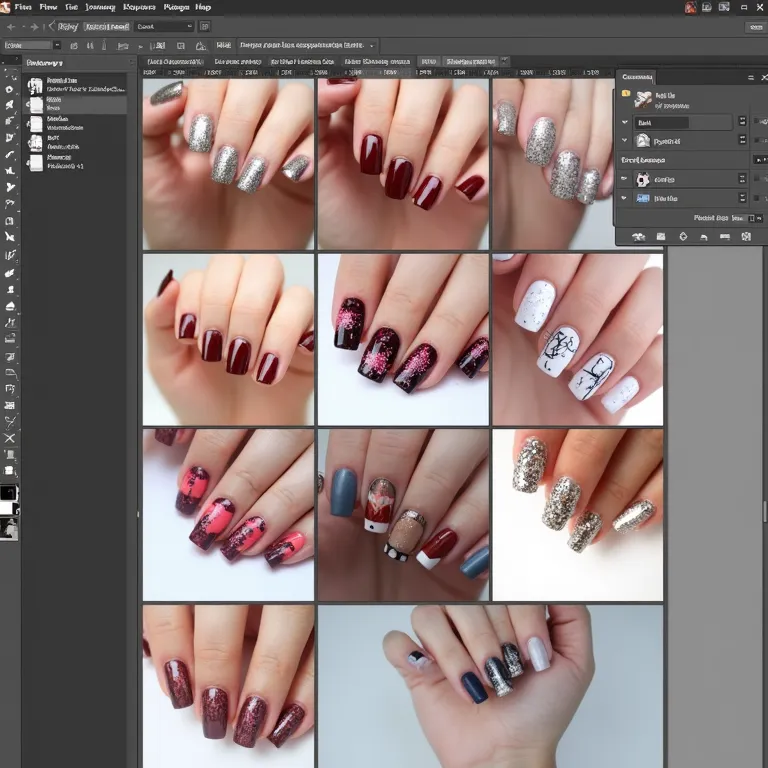Screen dimensions: 768x768
Task: Expand the chevron beside the blue thumbnail row
Action: click(x=624, y=198)
